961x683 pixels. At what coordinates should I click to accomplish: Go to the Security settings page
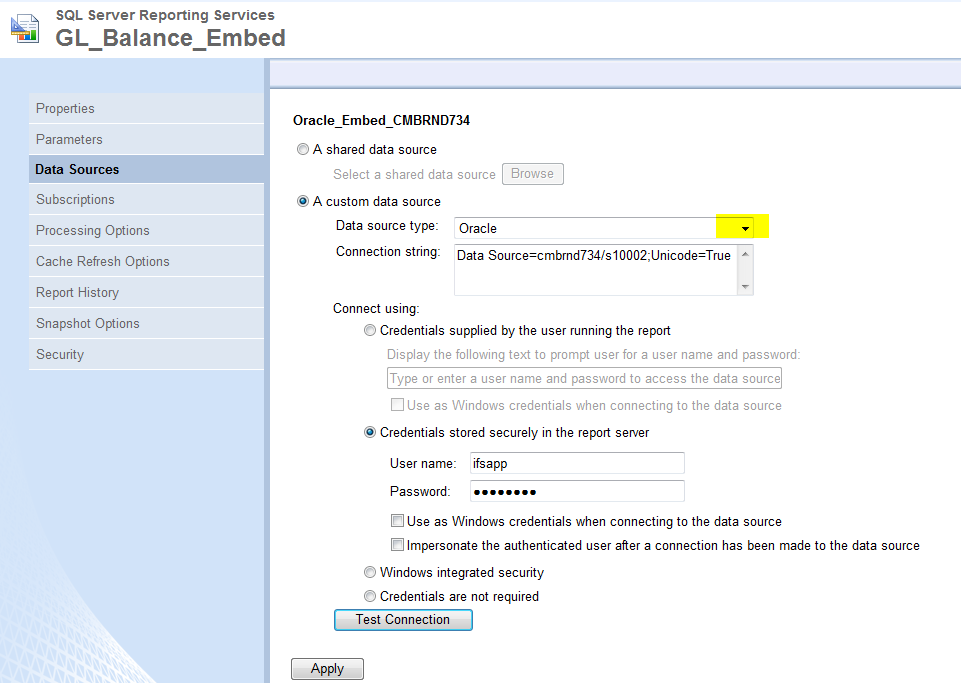point(58,354)
